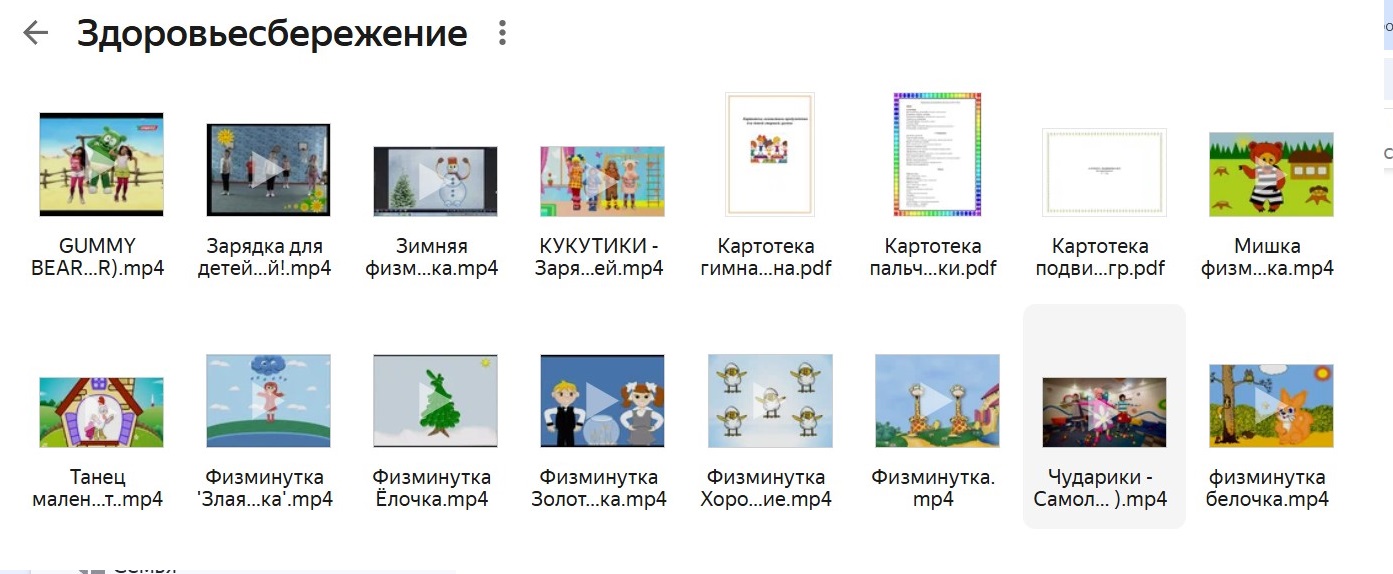Select Зарядка для детей video file
The width and height of the screenshot is (1393, 574).
pyautogui.click(x=268, y=170)
